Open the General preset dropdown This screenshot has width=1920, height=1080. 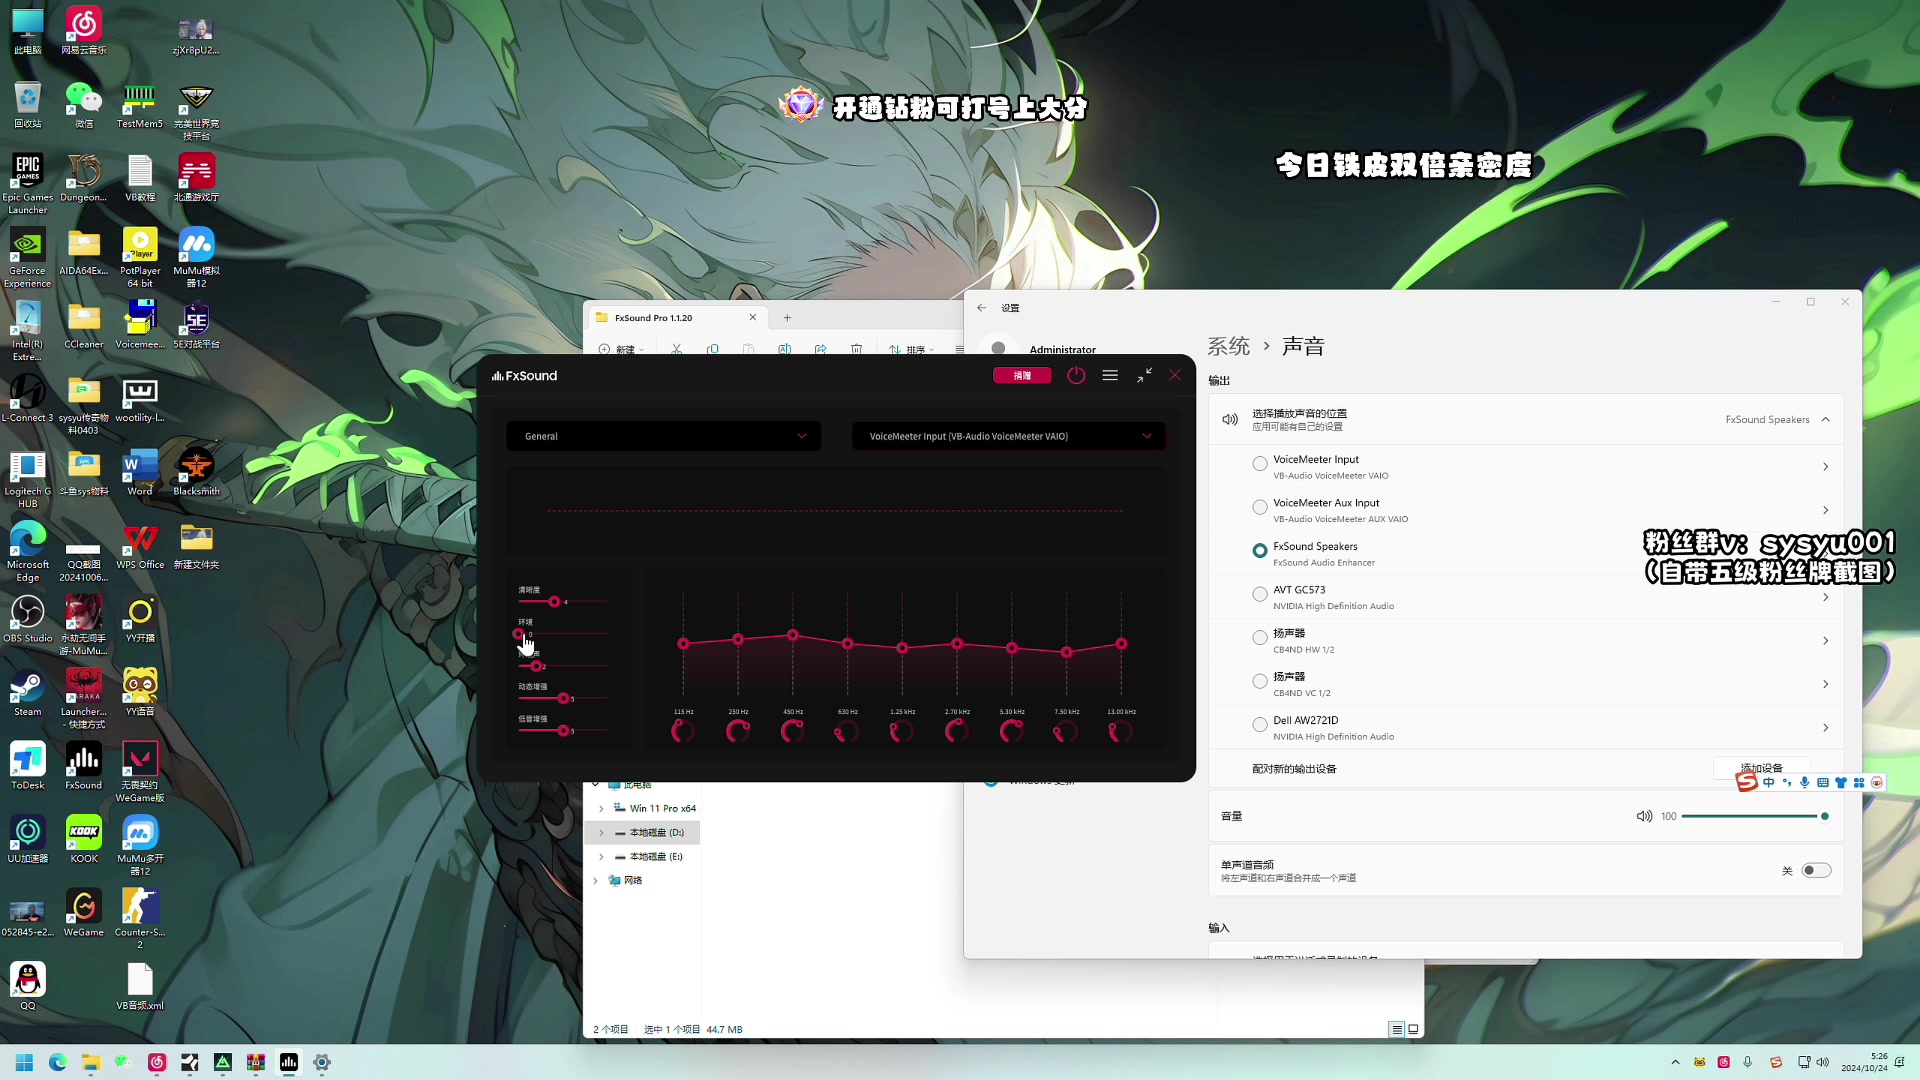point(664,436)
